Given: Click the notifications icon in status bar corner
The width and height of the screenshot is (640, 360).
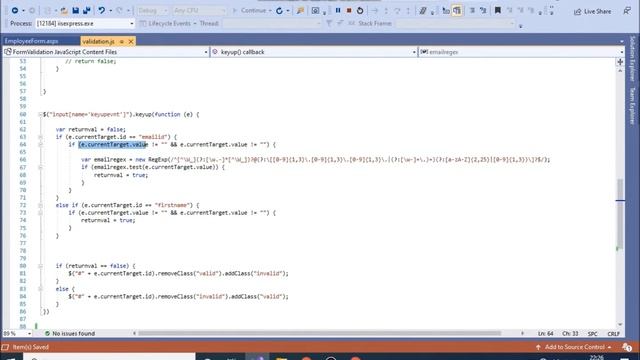Looking at the screenshot, I should tap(627, 347).
